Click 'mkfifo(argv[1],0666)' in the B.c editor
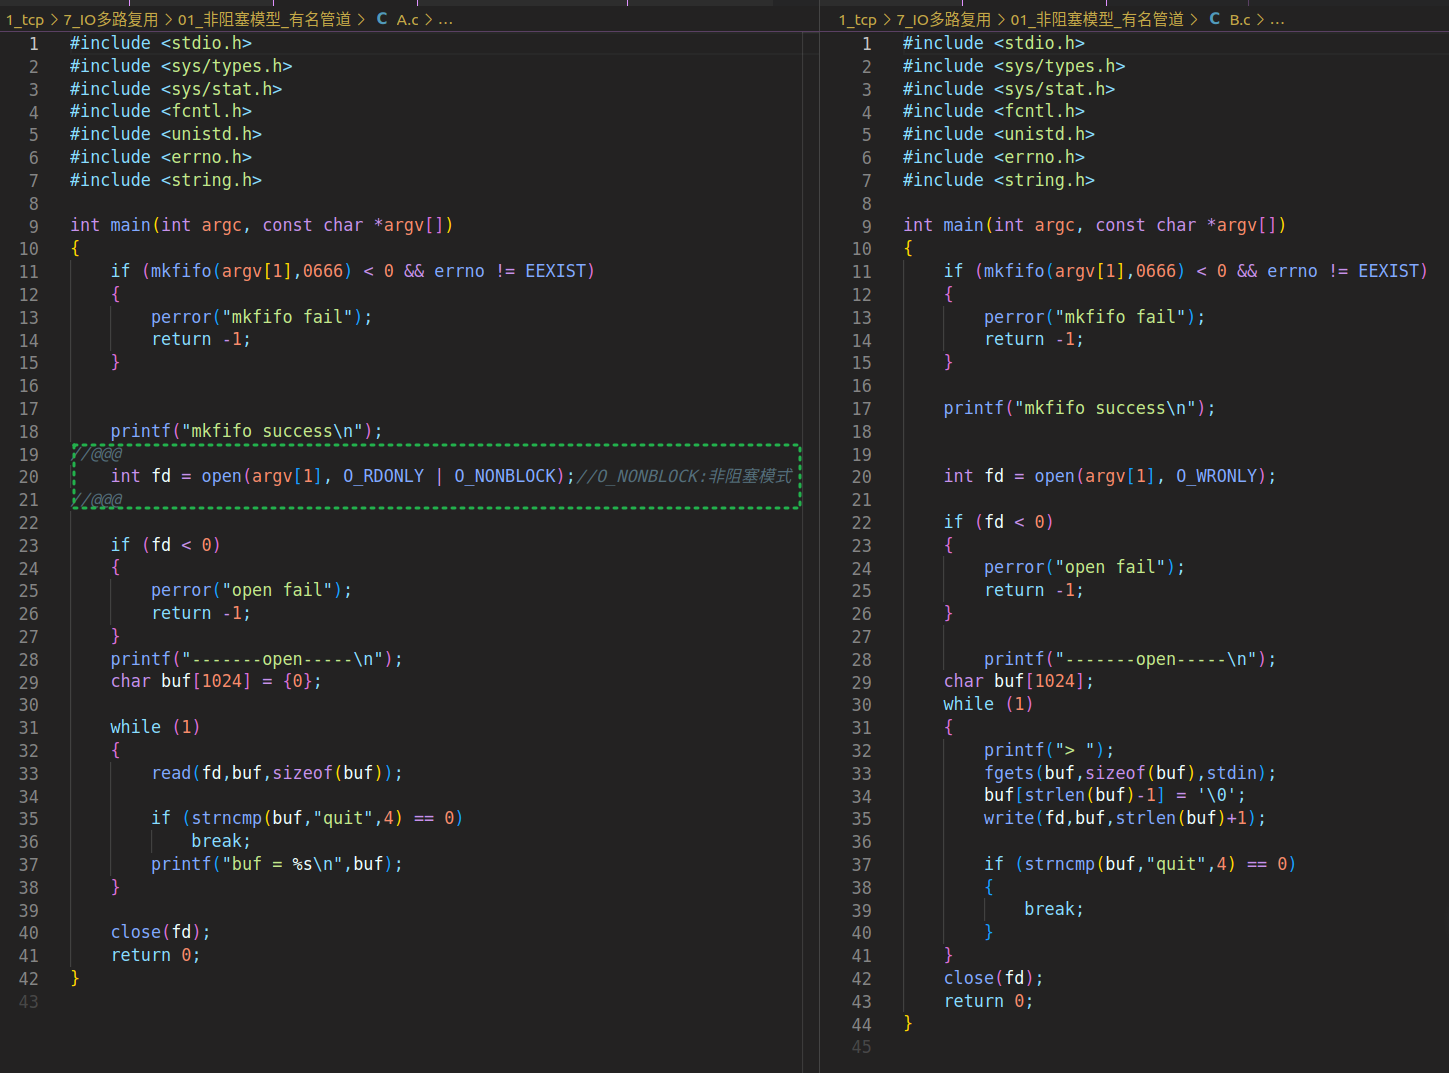 coord(1084,271)
